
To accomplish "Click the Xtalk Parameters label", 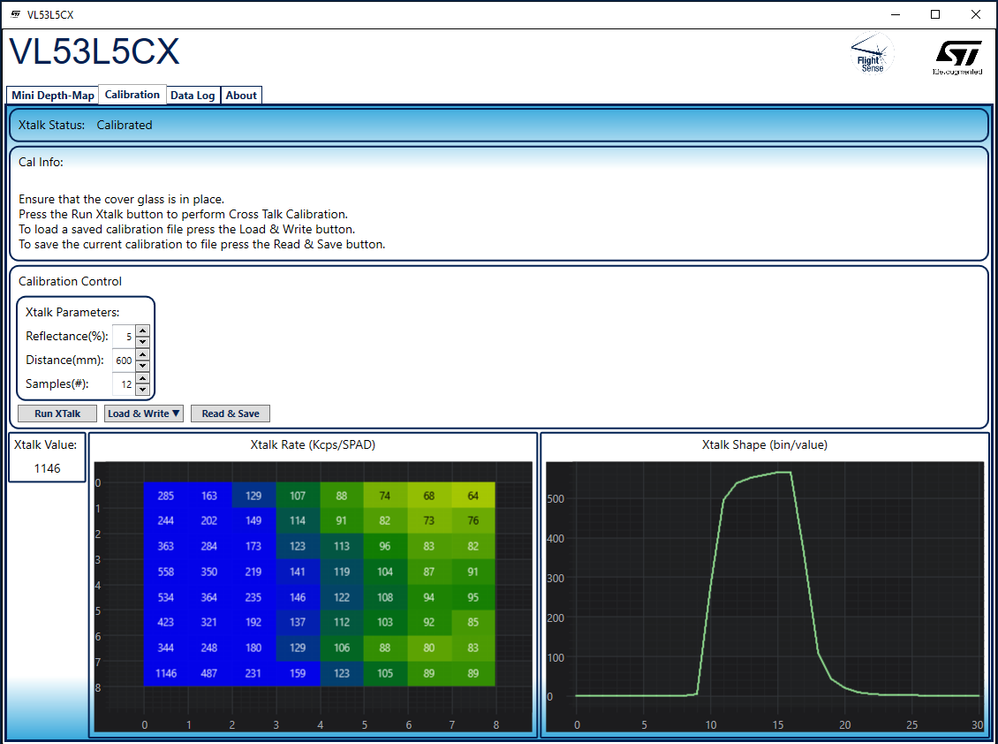I will coord(73,312).
